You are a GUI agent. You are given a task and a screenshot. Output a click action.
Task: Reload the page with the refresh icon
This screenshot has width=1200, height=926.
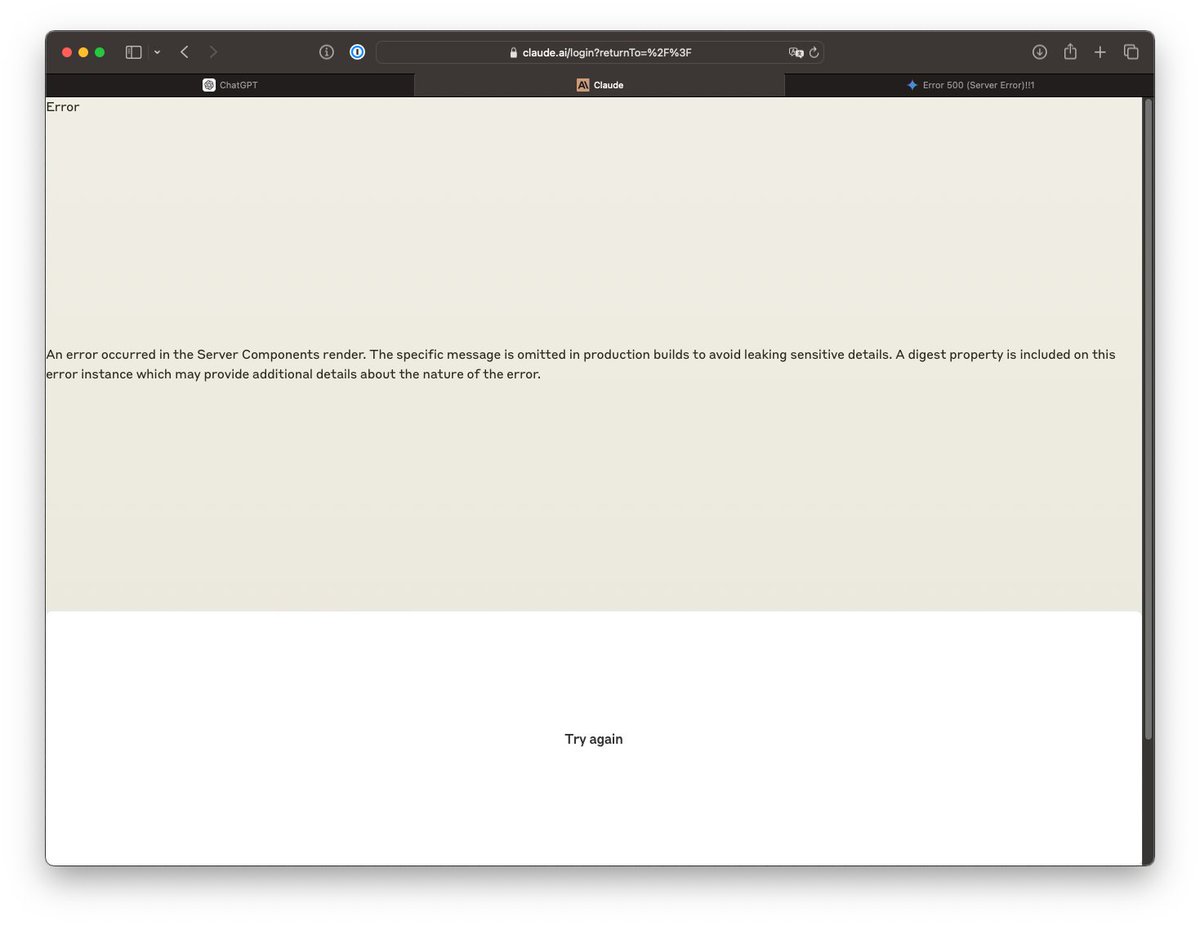coord(814,52)
